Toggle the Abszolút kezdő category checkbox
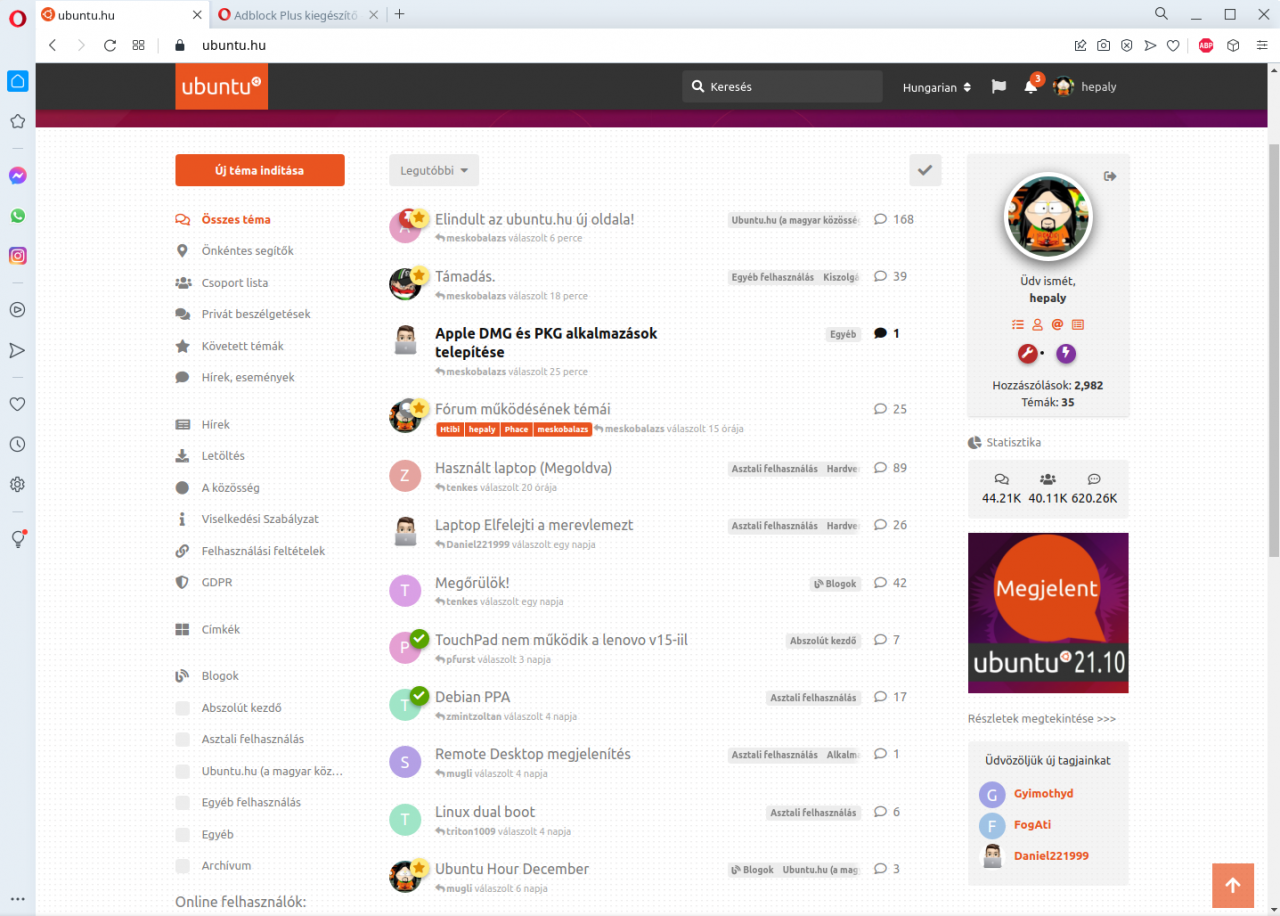The image size is (1280, 916). (x=182, y=708)
